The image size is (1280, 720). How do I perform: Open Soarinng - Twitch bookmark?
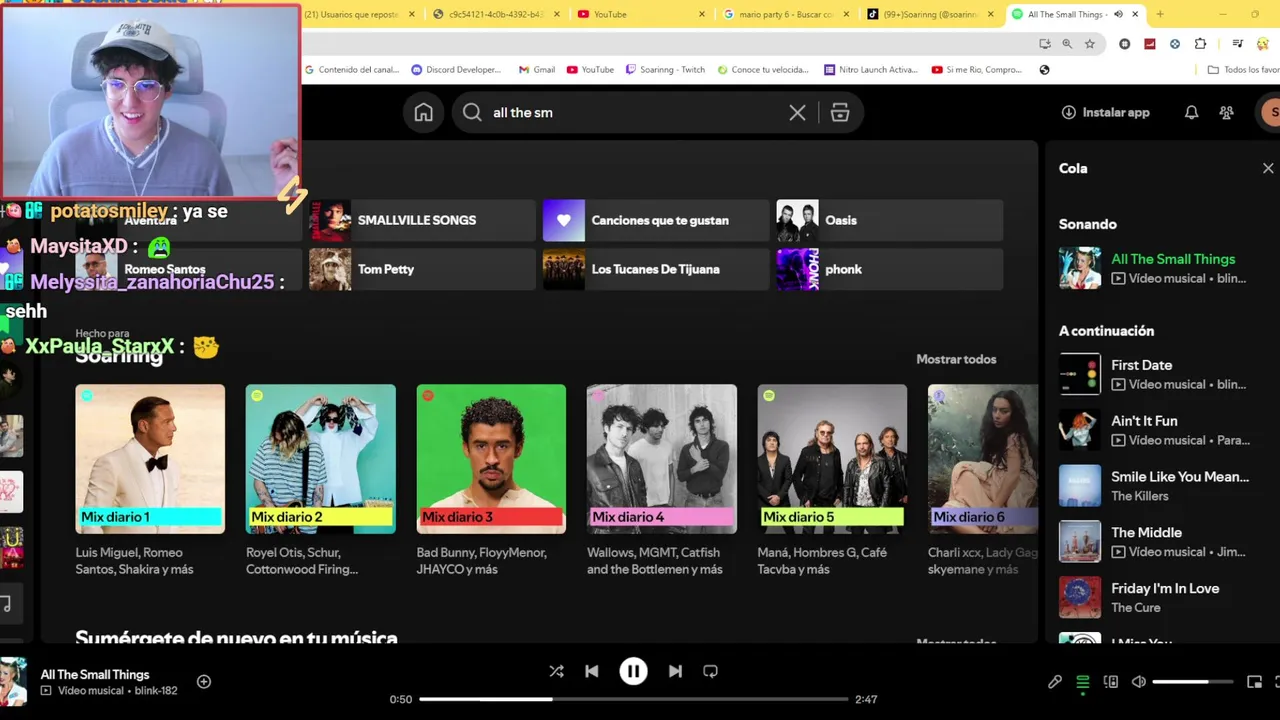pyautogui.click(x=665, y=70)
